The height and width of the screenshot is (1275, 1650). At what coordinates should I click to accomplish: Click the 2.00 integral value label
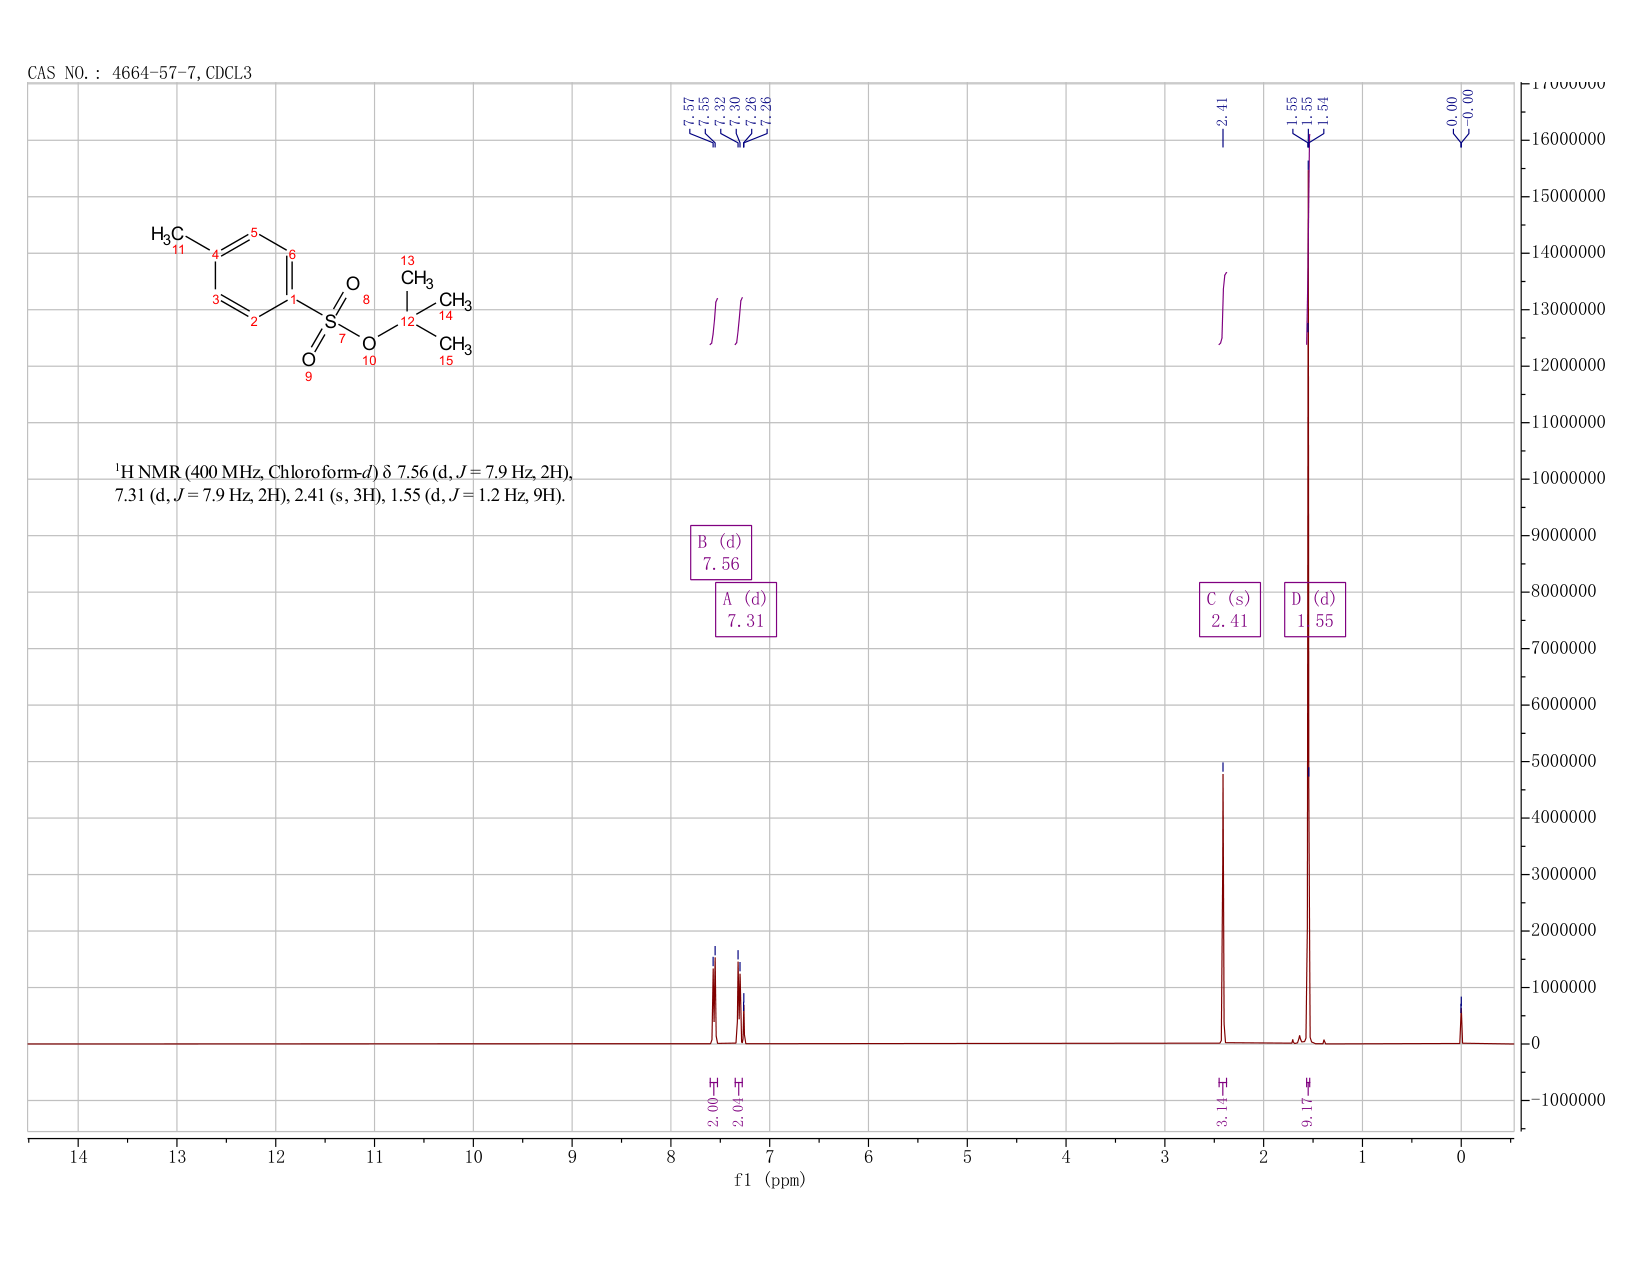pos(713,1111)
